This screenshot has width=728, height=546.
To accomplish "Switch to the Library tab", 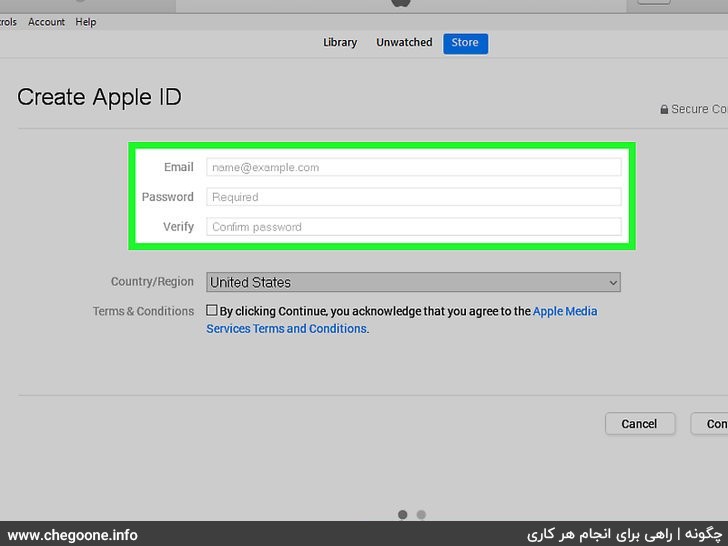I will tap(340, 43).
